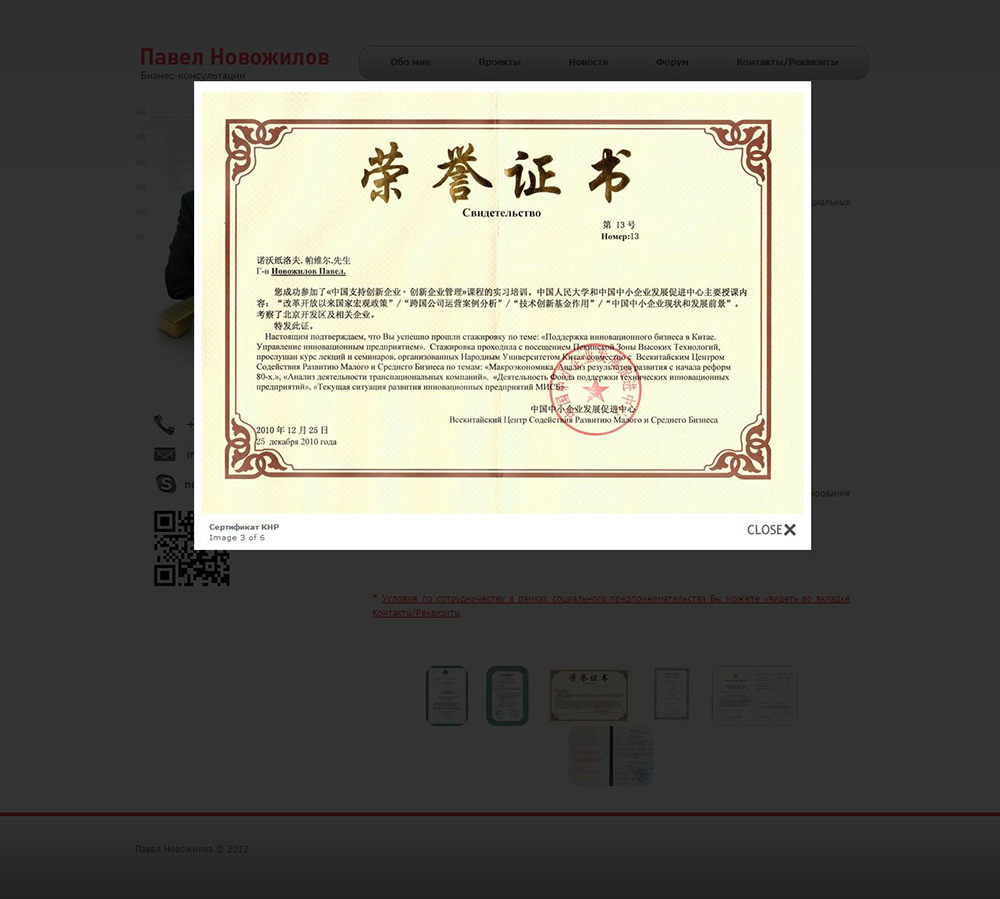Open Контакты/Реквизиты in the navigation bar
Screen dimensions: 1000x899
click(x=787, y=62)
